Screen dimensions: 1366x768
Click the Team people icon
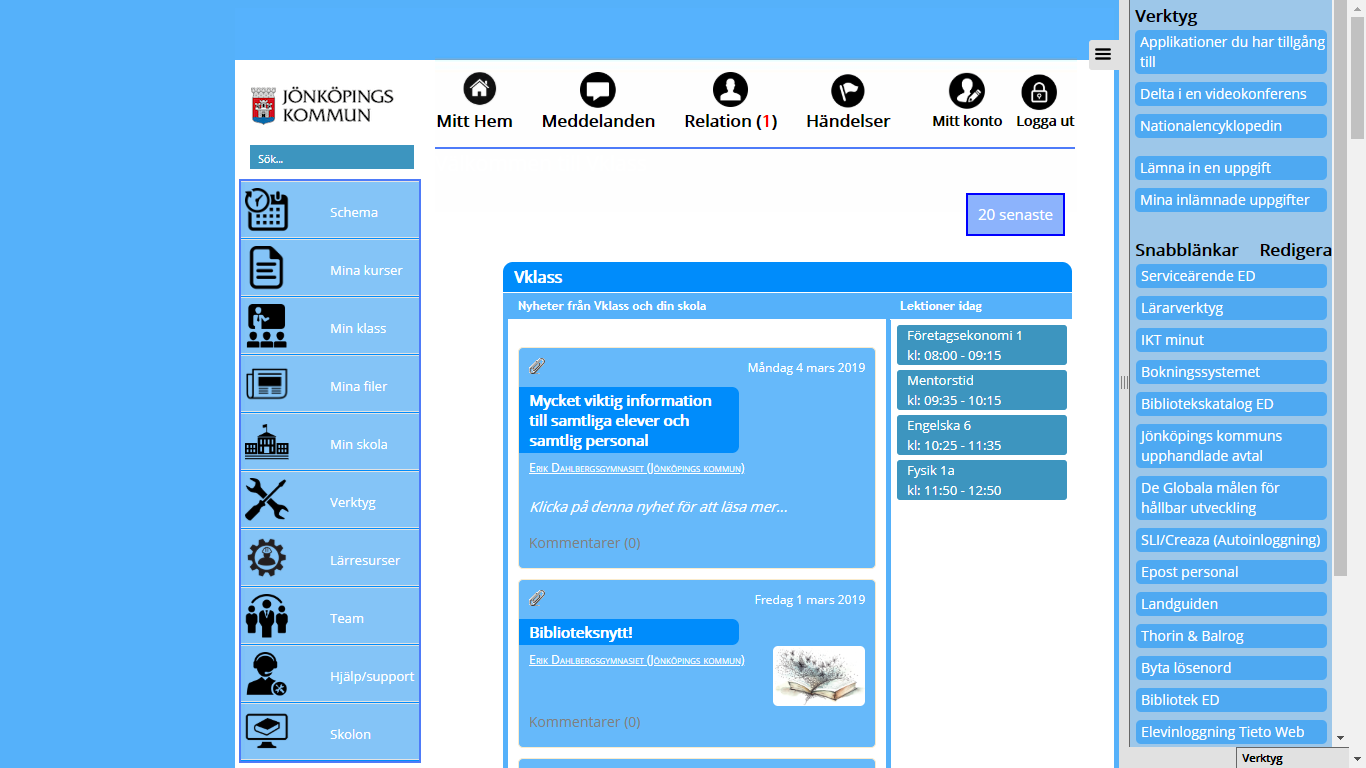pos(266,616)
